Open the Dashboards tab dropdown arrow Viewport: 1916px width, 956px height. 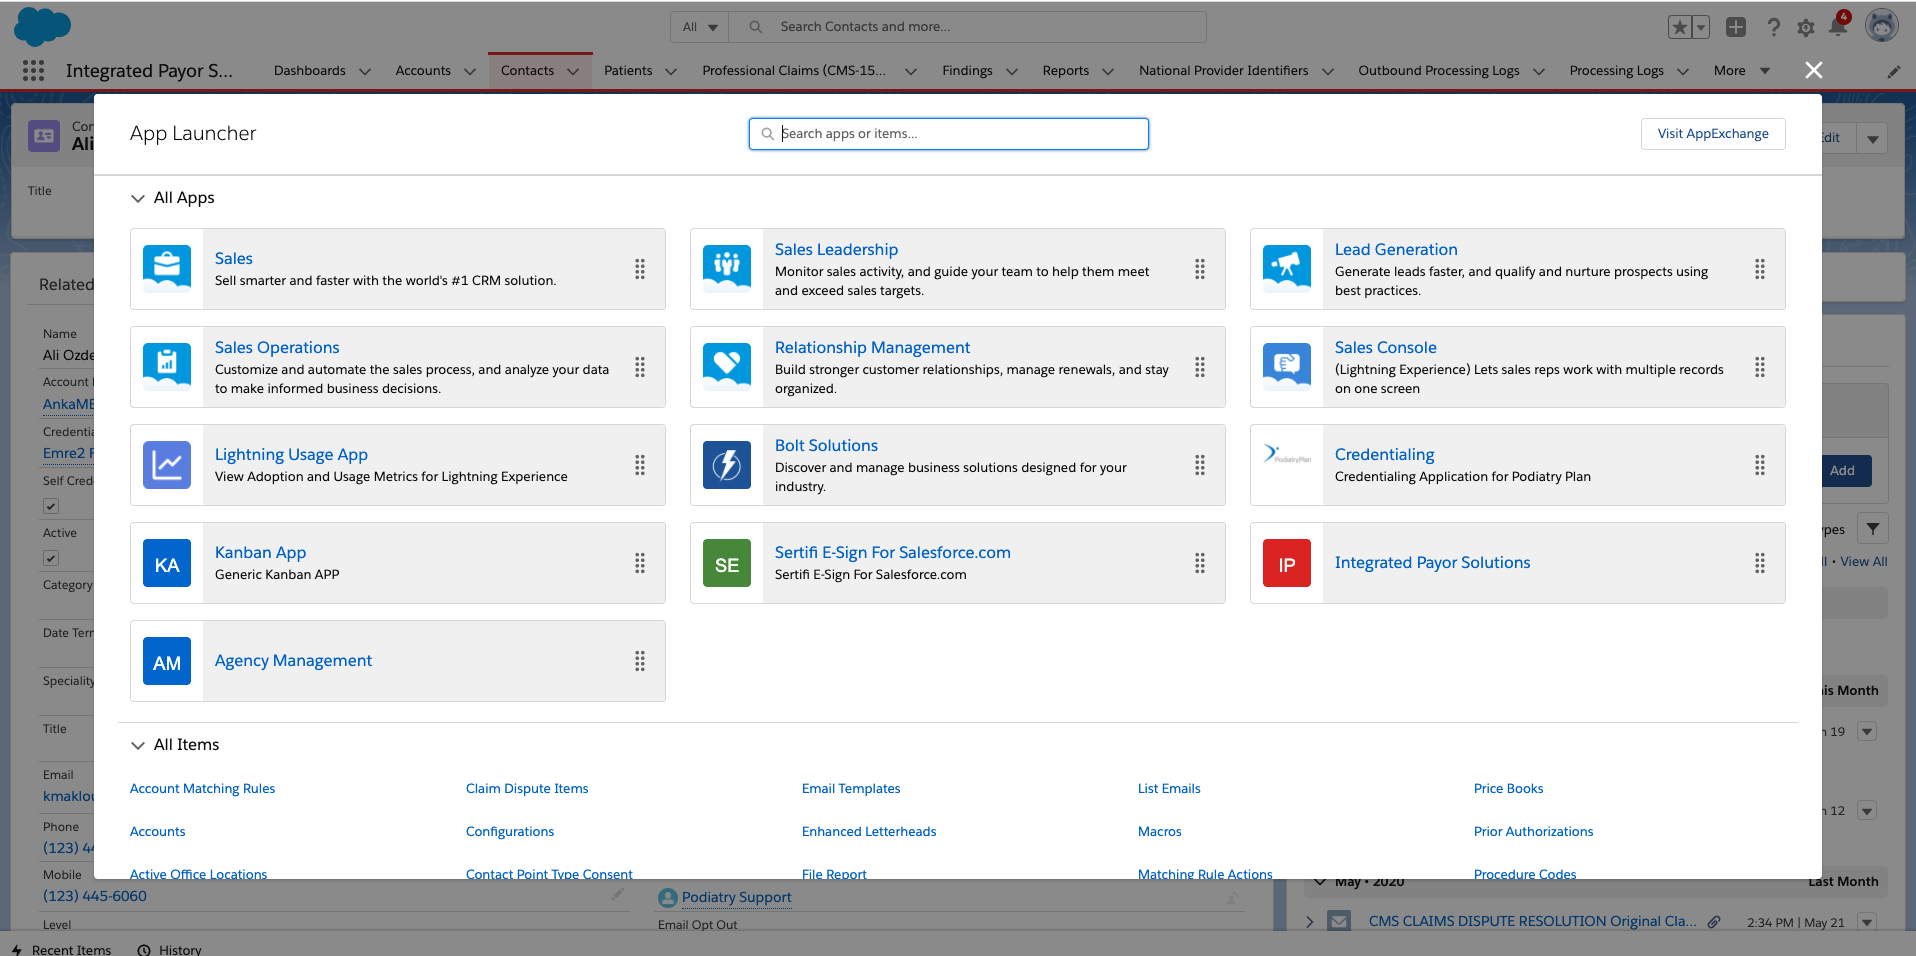pos(365,71)
